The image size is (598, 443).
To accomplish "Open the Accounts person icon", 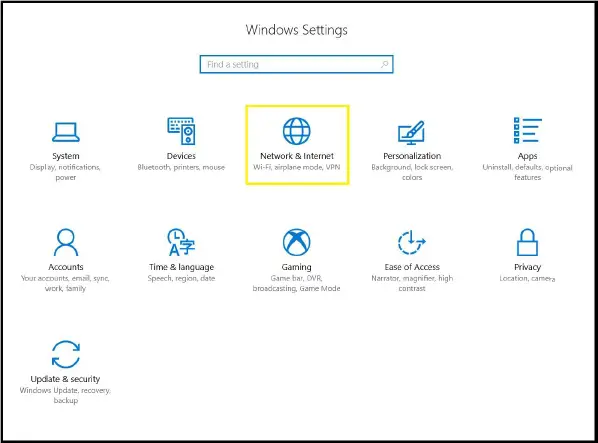I will pos(66,242).
